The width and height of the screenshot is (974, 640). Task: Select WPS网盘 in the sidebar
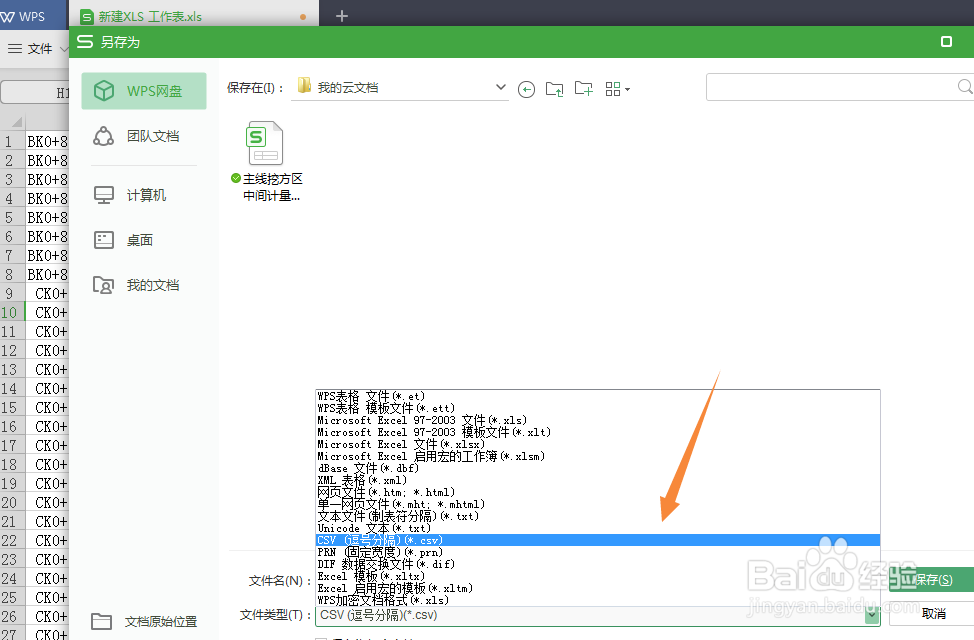[x=144, y=91]
